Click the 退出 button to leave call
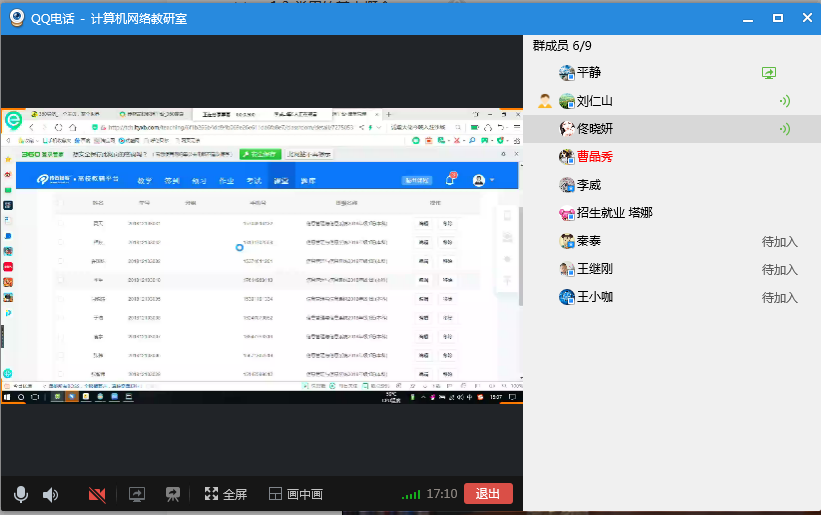This screenshot has height=515, width=821. (x=488, y=493)
